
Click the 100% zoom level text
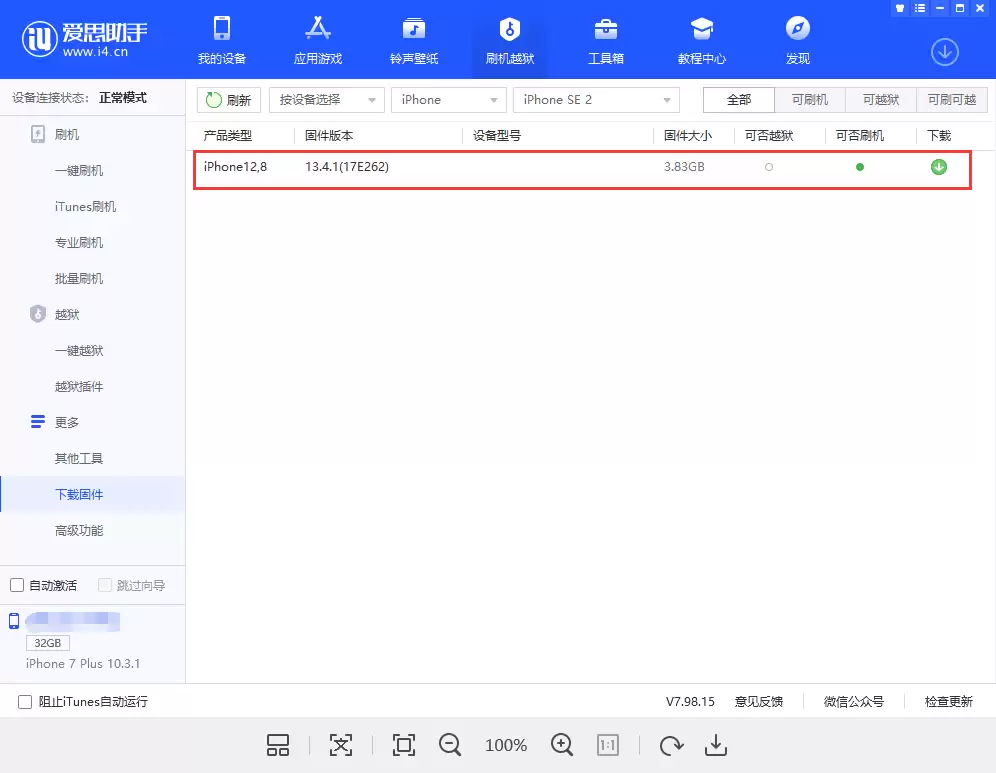pyautogui.click(x=506, y=745)
